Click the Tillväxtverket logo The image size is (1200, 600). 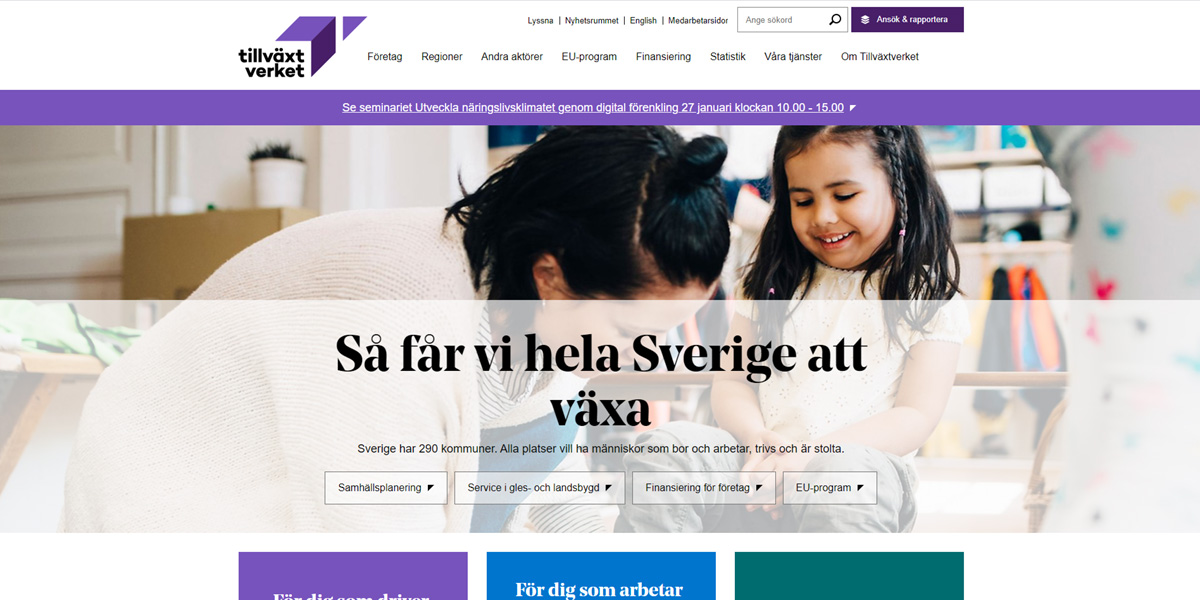pos(302,47)
